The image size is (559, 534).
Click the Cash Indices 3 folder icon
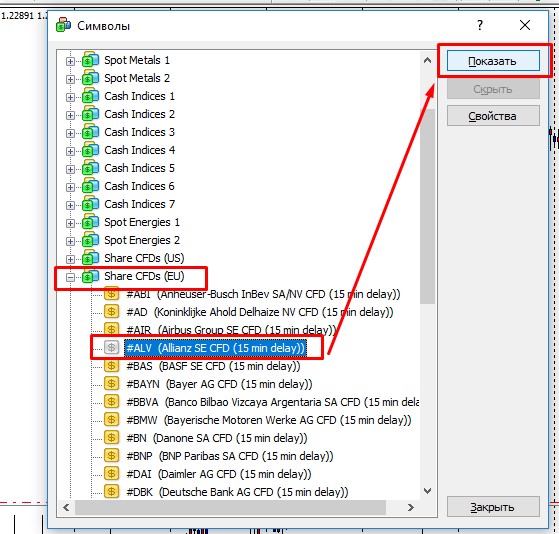90,132
